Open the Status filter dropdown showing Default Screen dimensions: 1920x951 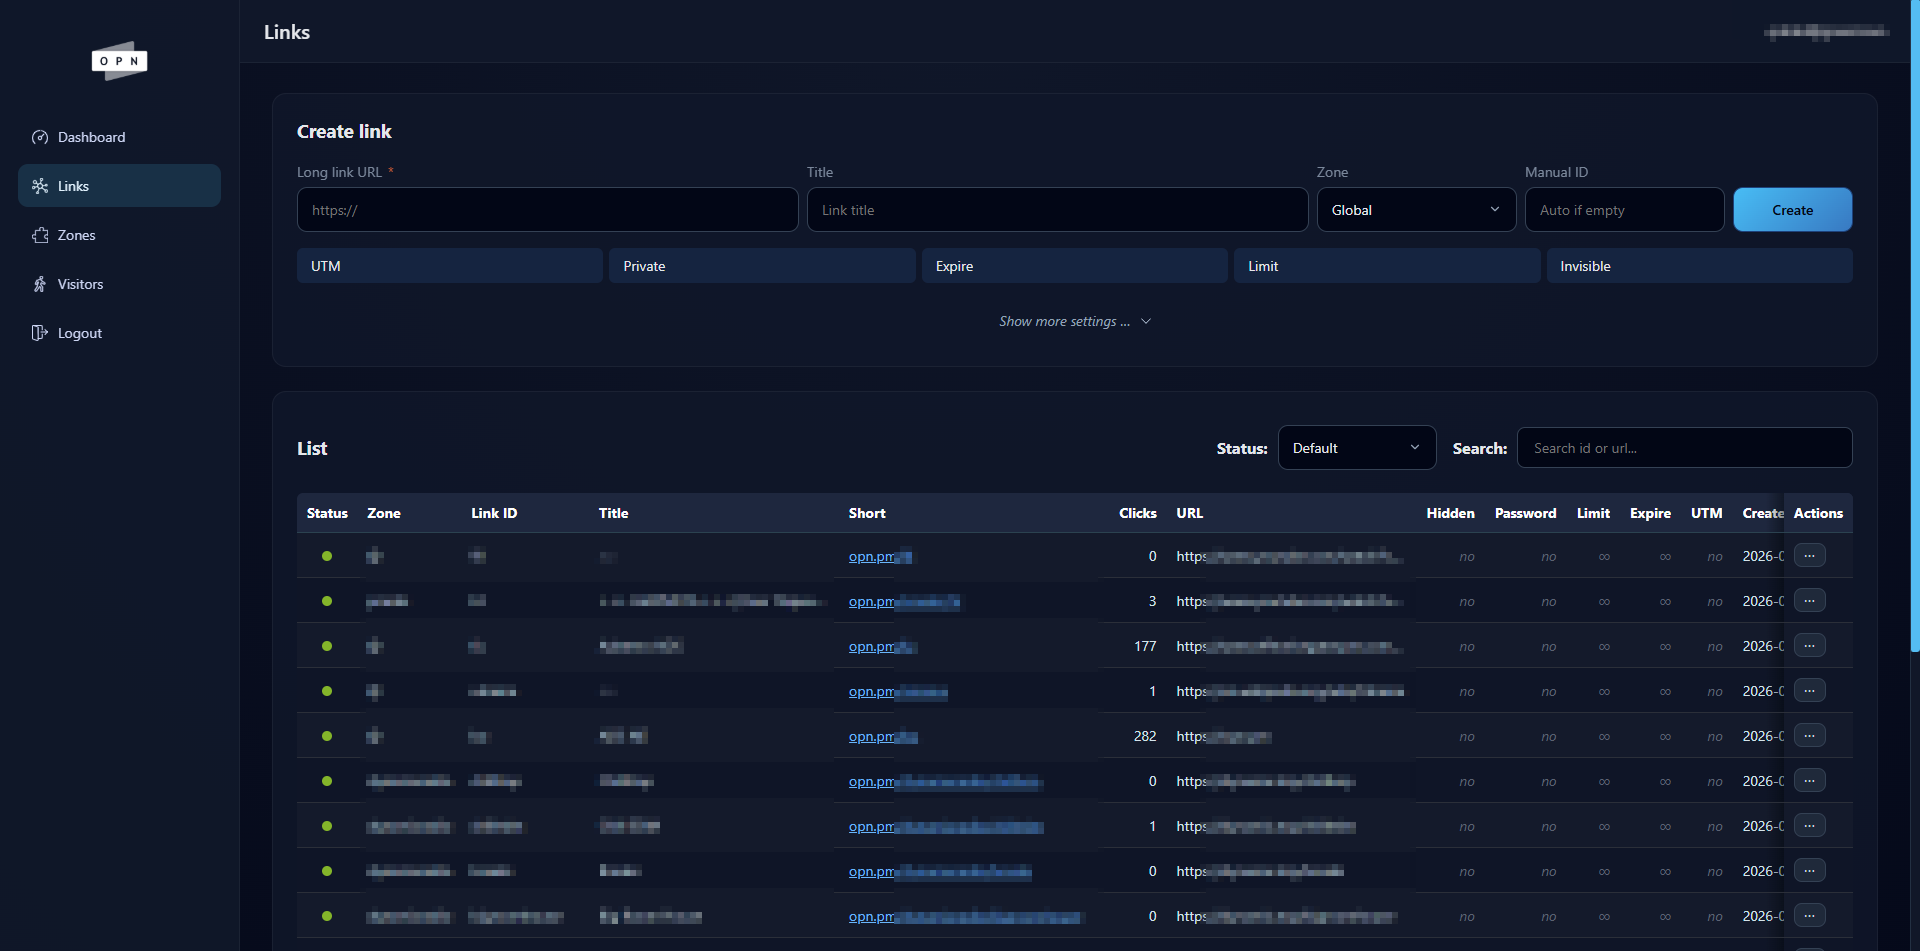pos(1356,447)
